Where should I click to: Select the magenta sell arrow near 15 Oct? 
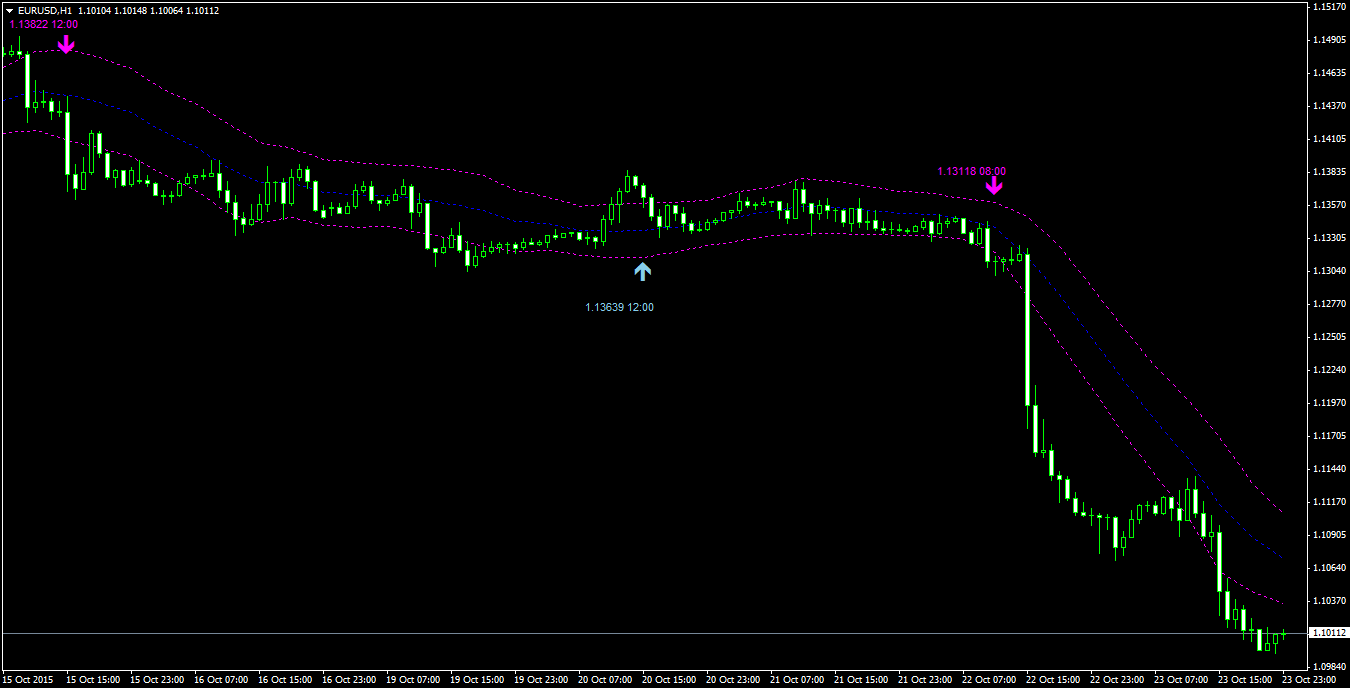click(66, 44)
